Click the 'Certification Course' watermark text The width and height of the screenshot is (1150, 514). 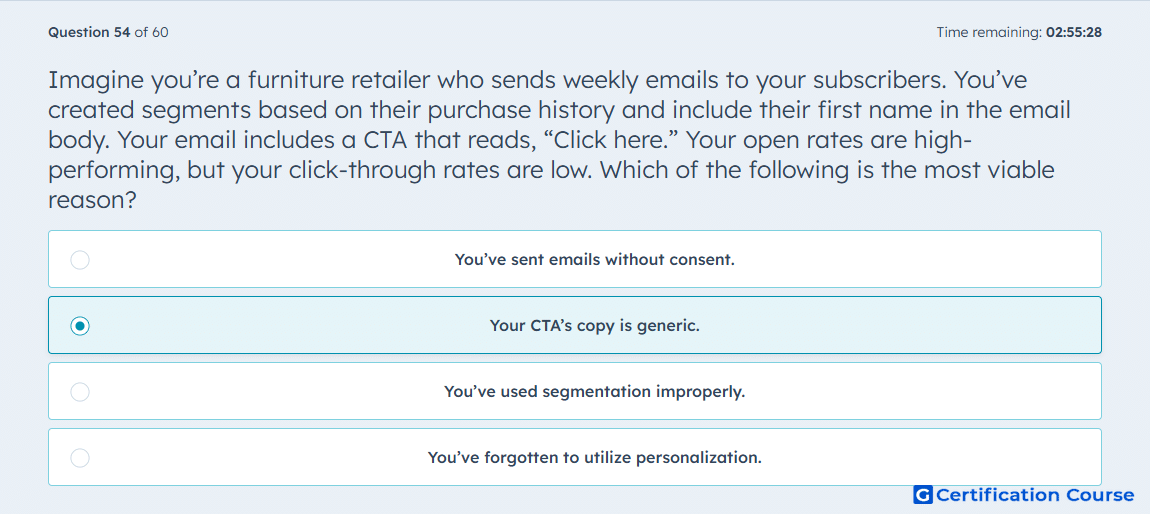pos(1035,495)
